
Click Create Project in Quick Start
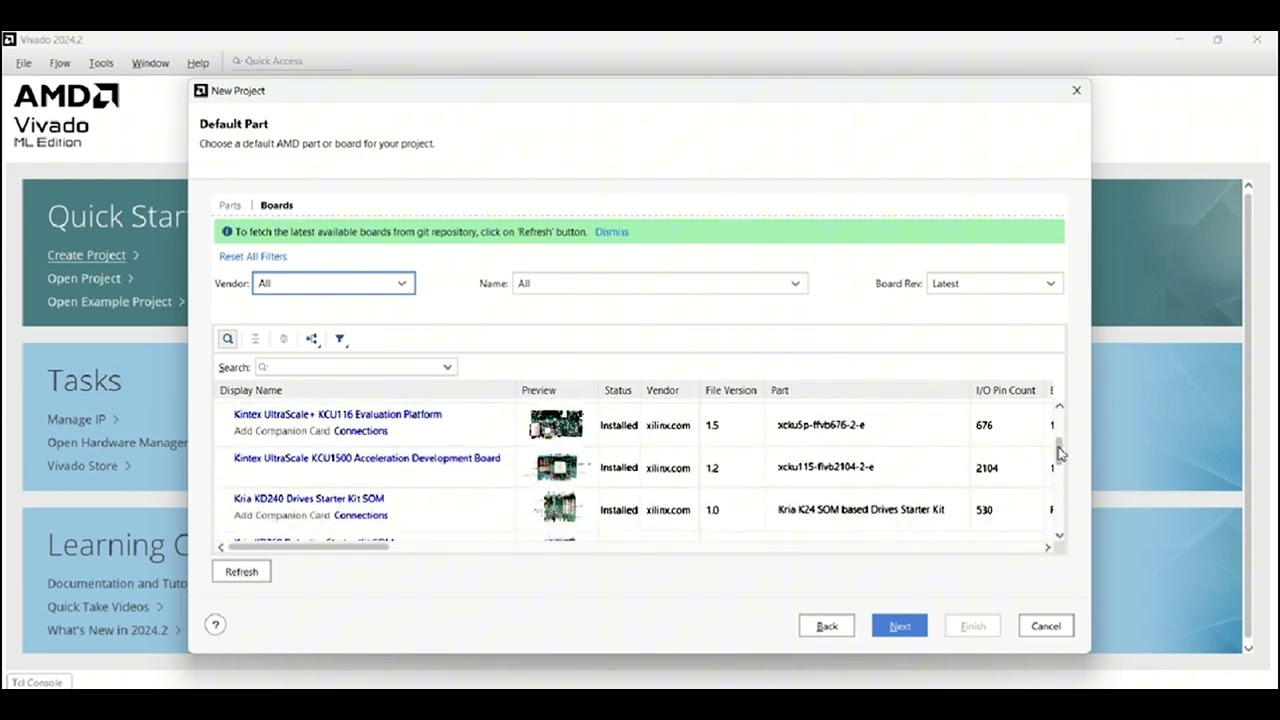(x=87, y=255)
